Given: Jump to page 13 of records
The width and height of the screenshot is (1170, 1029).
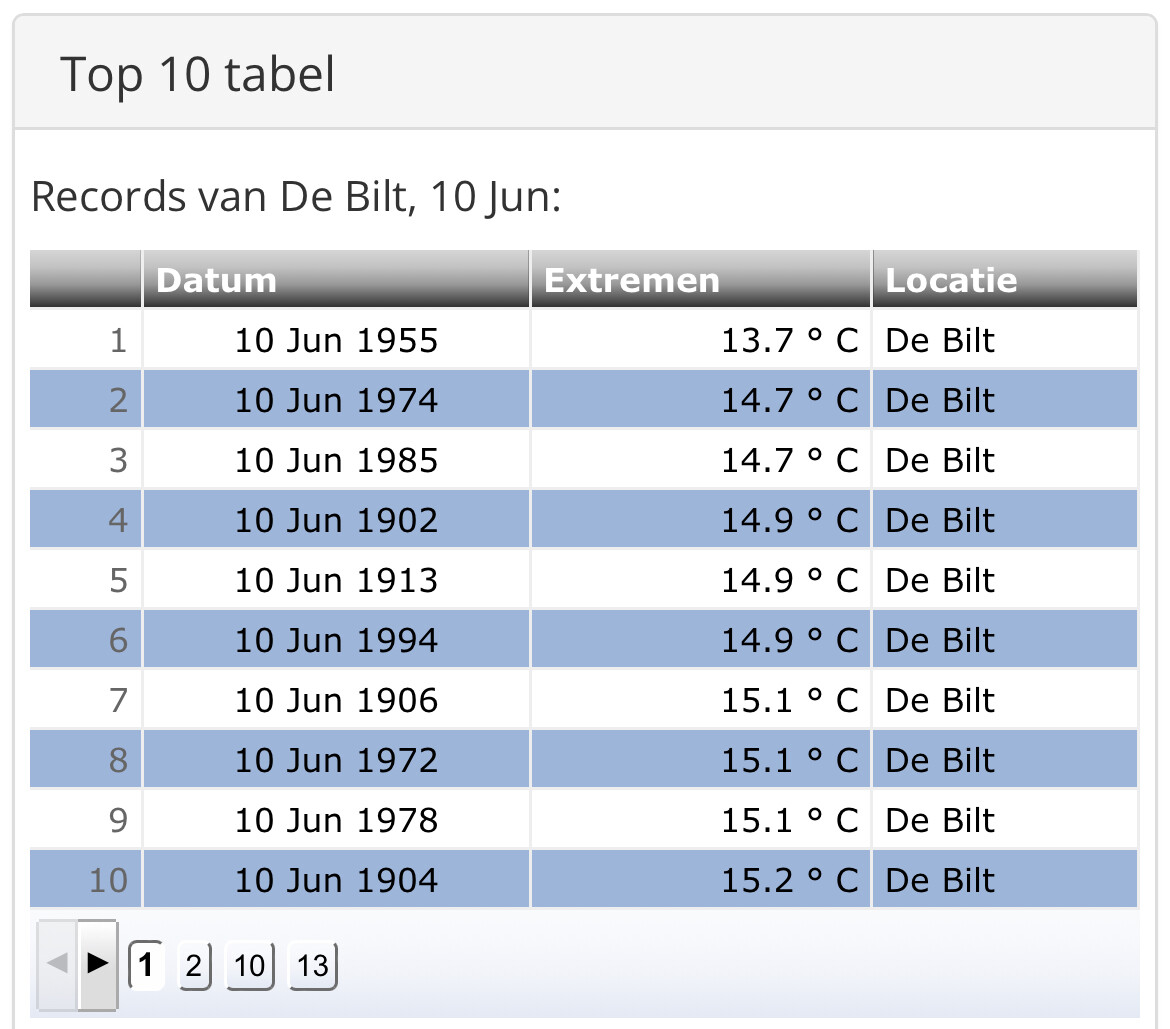Looking at the screenshot, I should click(x=313, y=966).
